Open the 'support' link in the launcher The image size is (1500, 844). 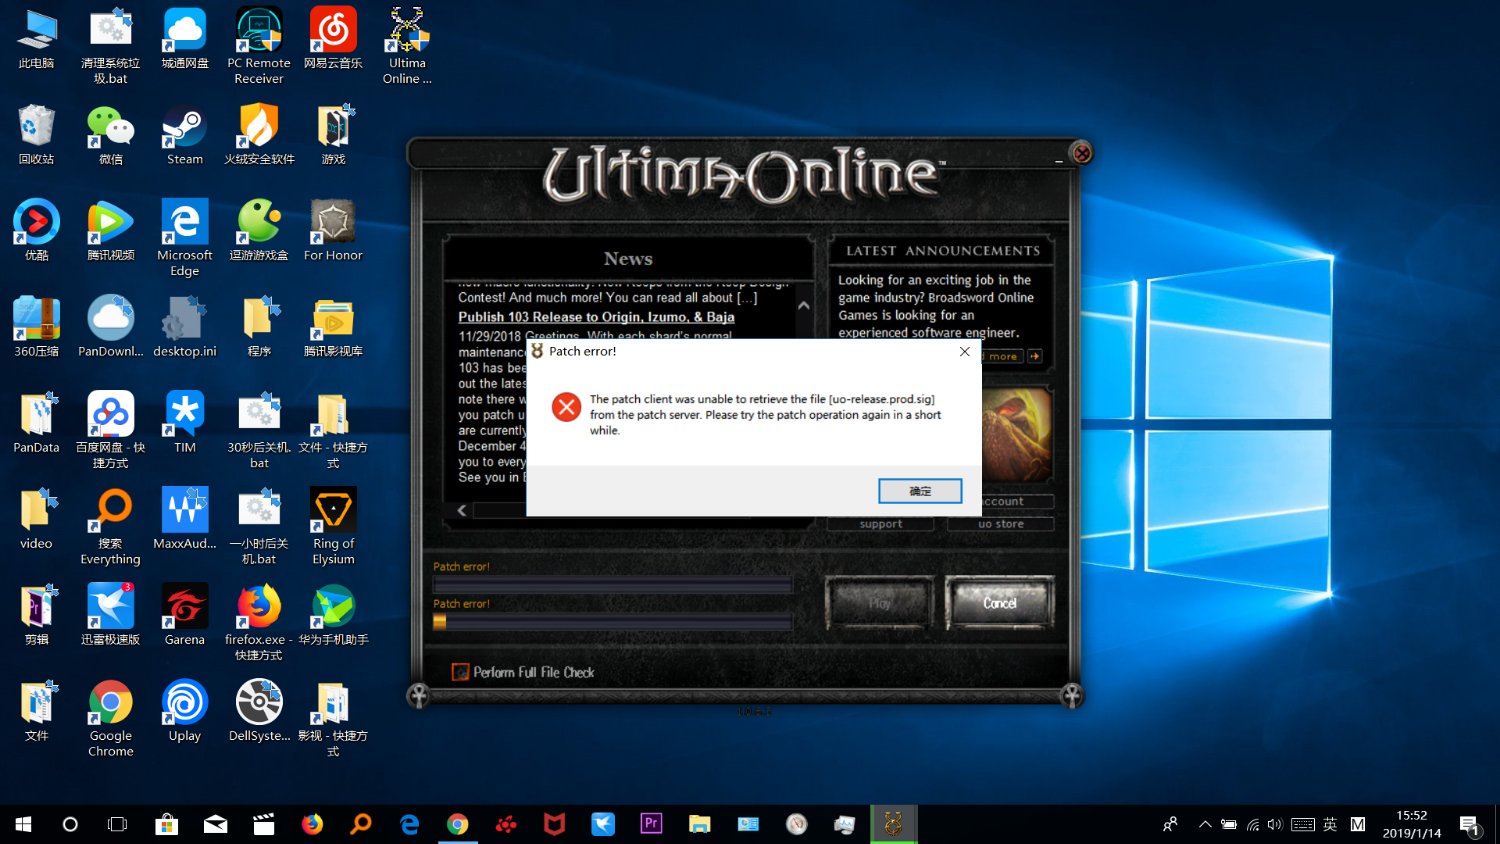coord(881,524)
